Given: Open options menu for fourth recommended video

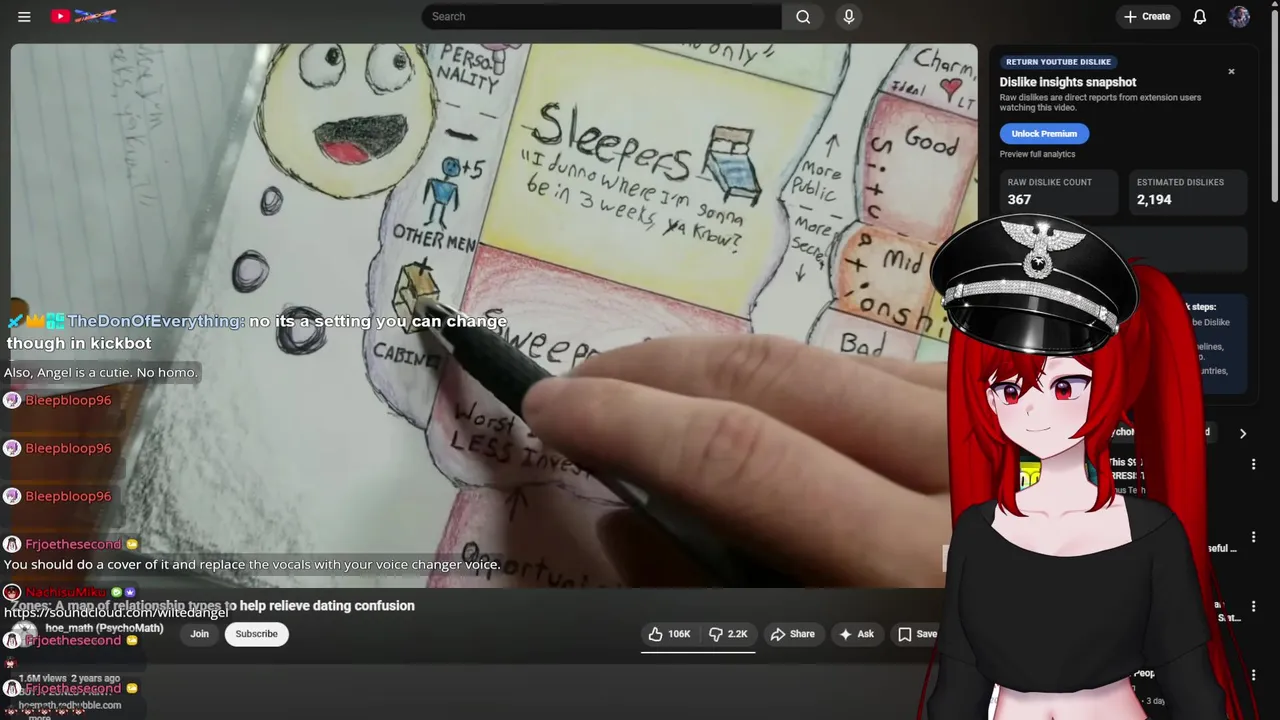Looking at the screenshot, I should point(1253,675).
